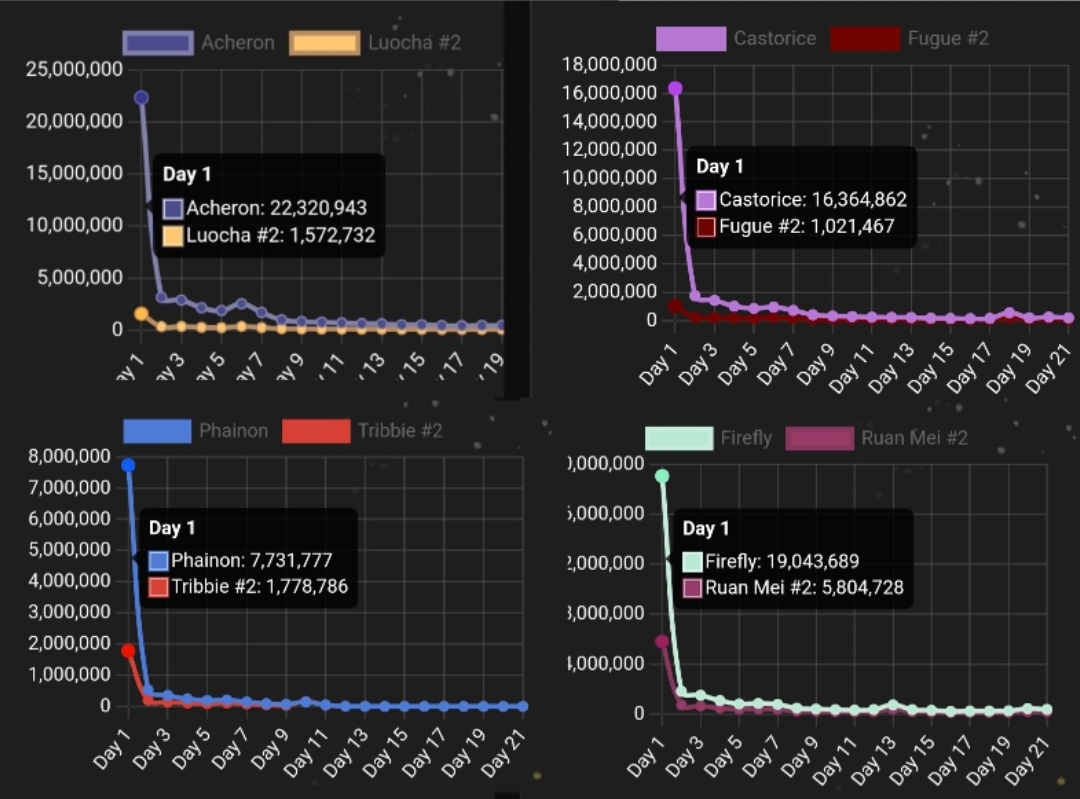This screenshot has height=799, width=1080.
Task: Select Luocha #2's Day 1 data point
Action: coord(141,314)
